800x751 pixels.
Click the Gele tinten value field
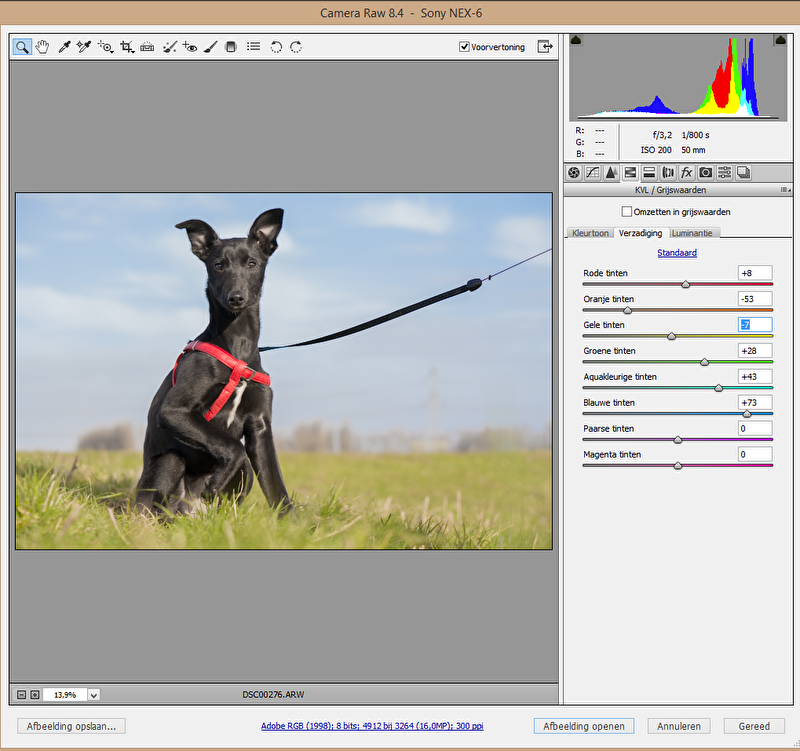point(755,324)
